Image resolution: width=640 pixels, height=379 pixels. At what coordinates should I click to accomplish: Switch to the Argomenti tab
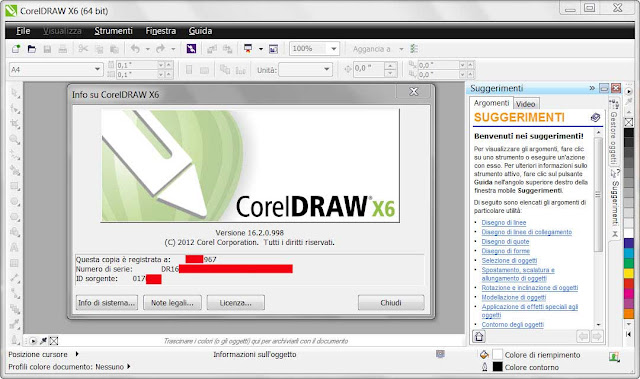(491, 103)
